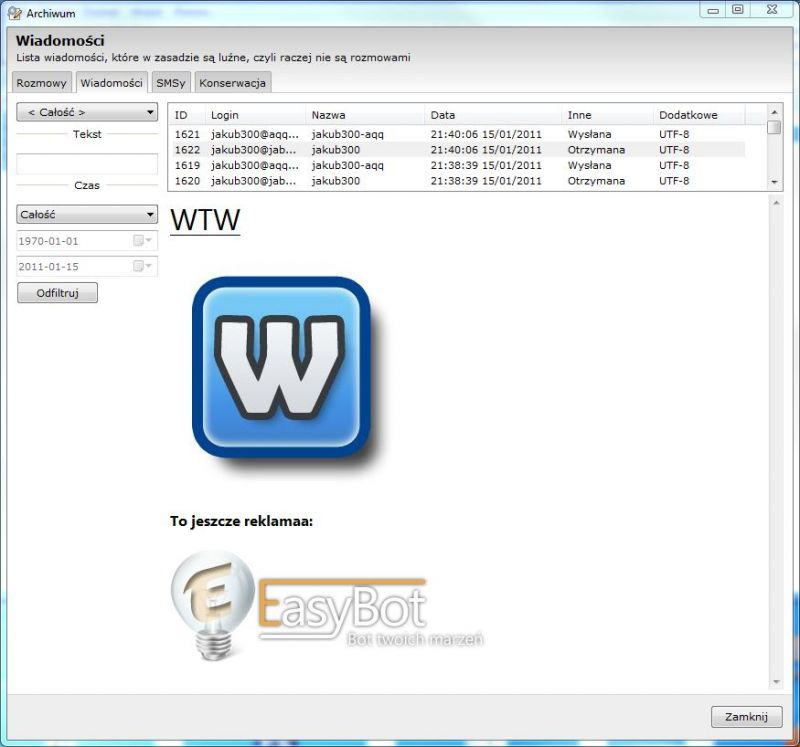Click the Archiwum window title icon

click(15, 13)
